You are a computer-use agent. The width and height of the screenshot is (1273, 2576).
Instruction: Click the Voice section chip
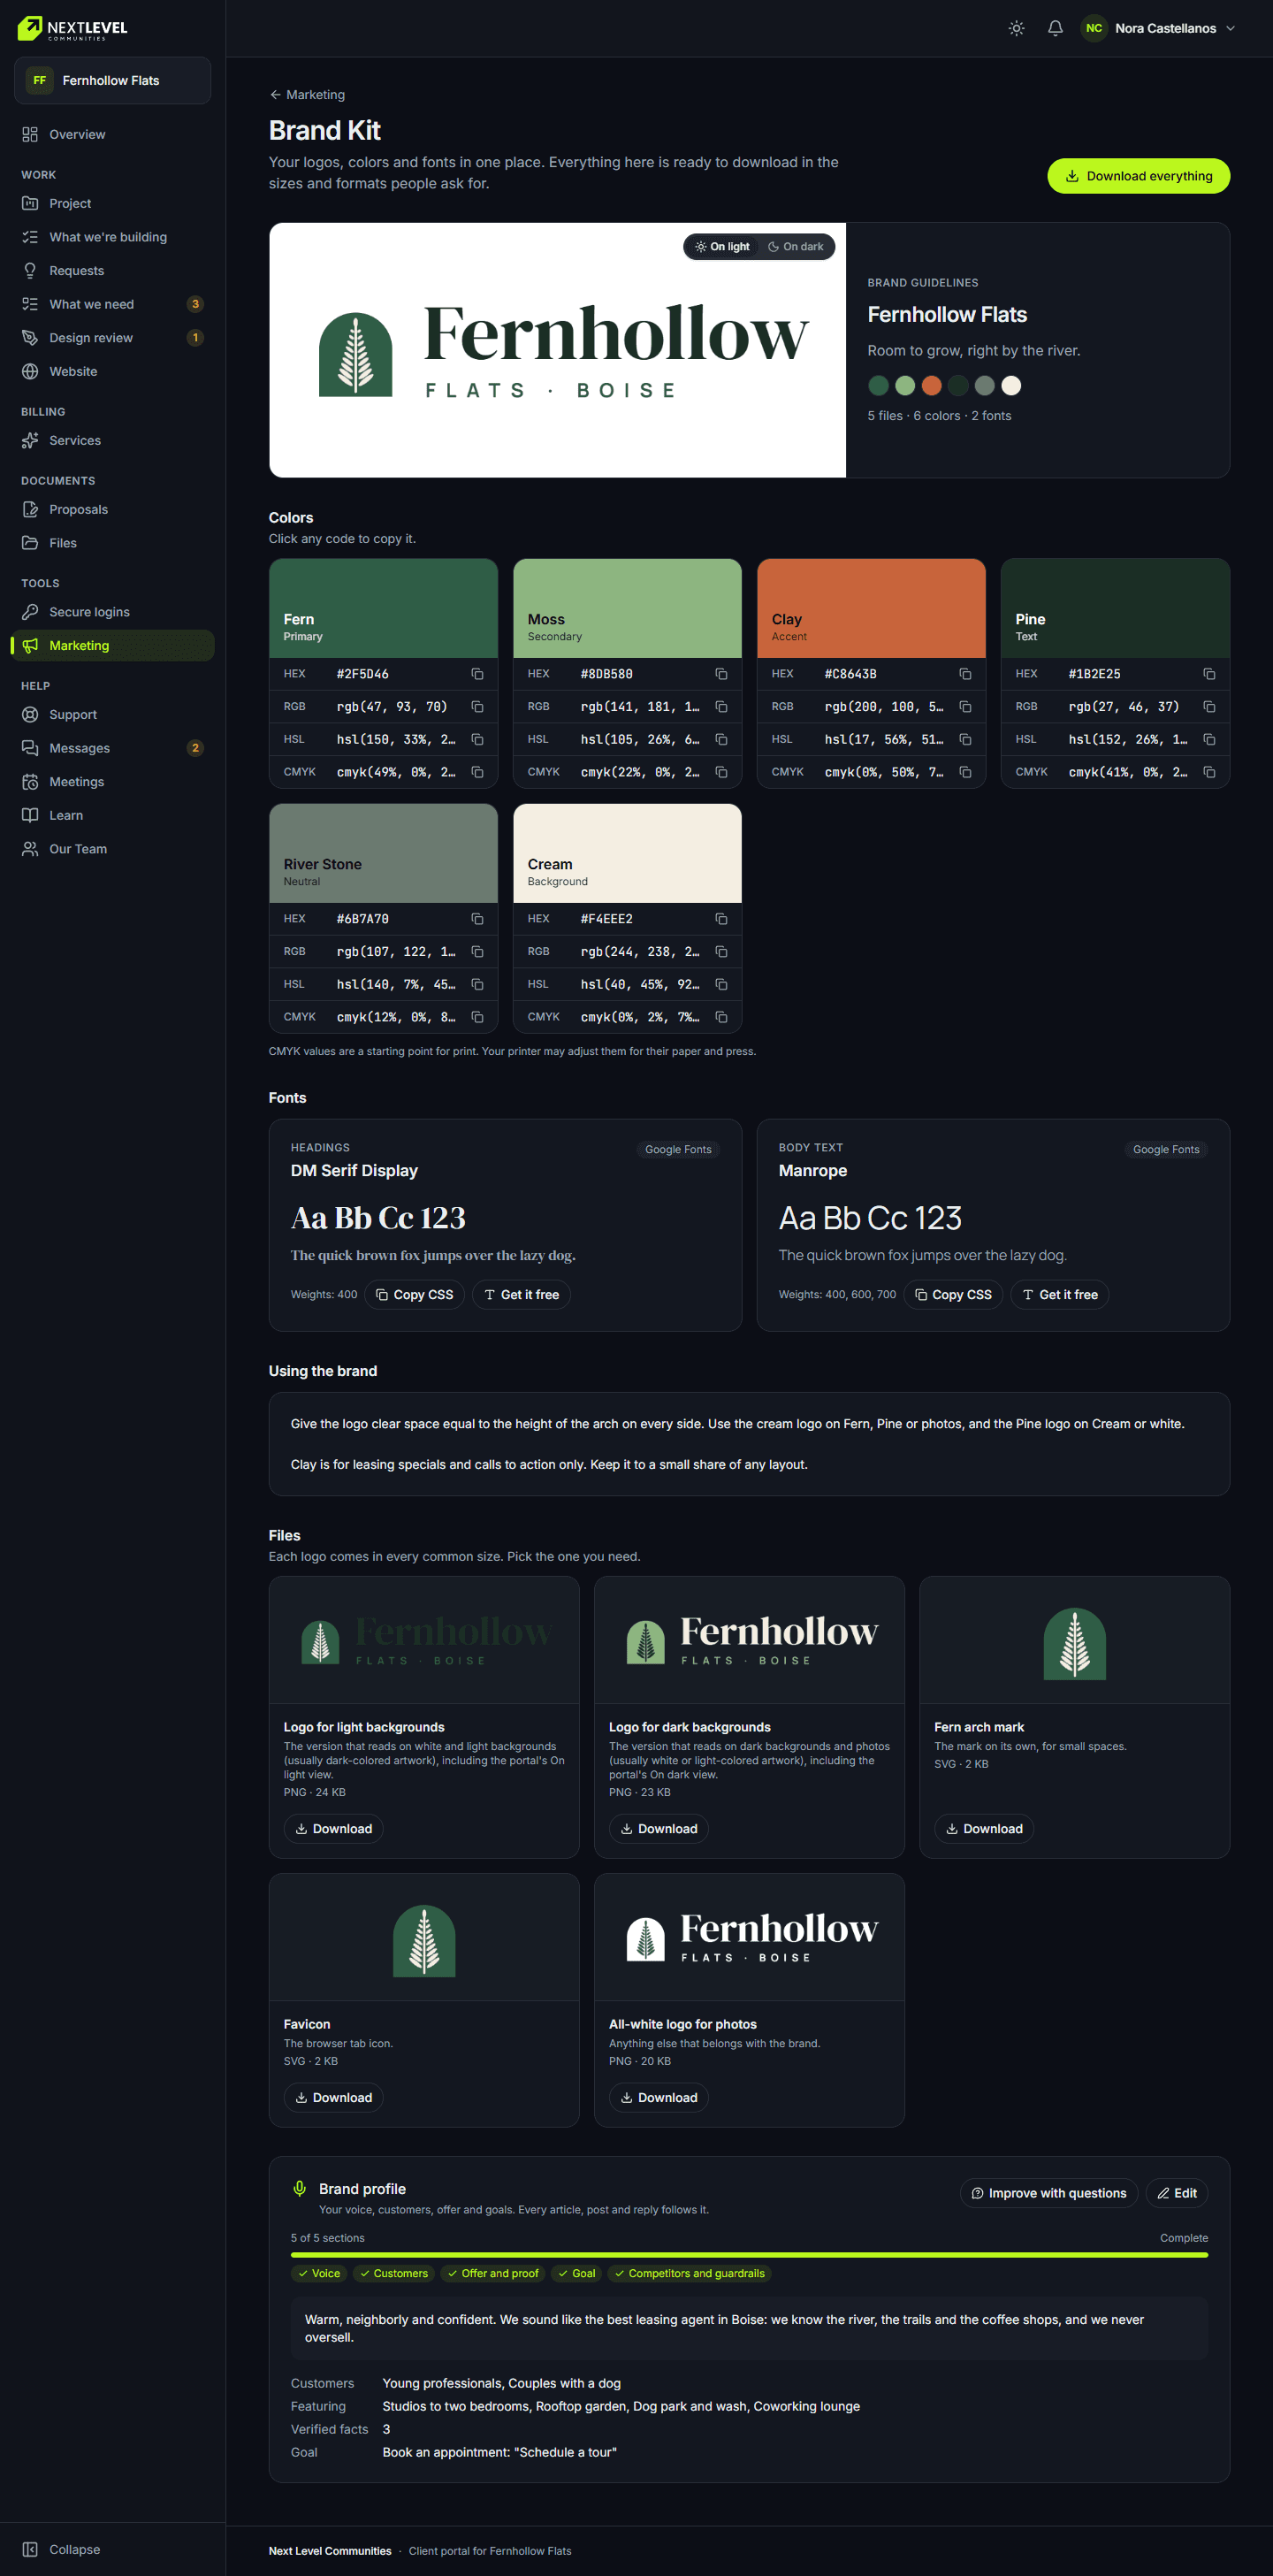click(319, 2274)
